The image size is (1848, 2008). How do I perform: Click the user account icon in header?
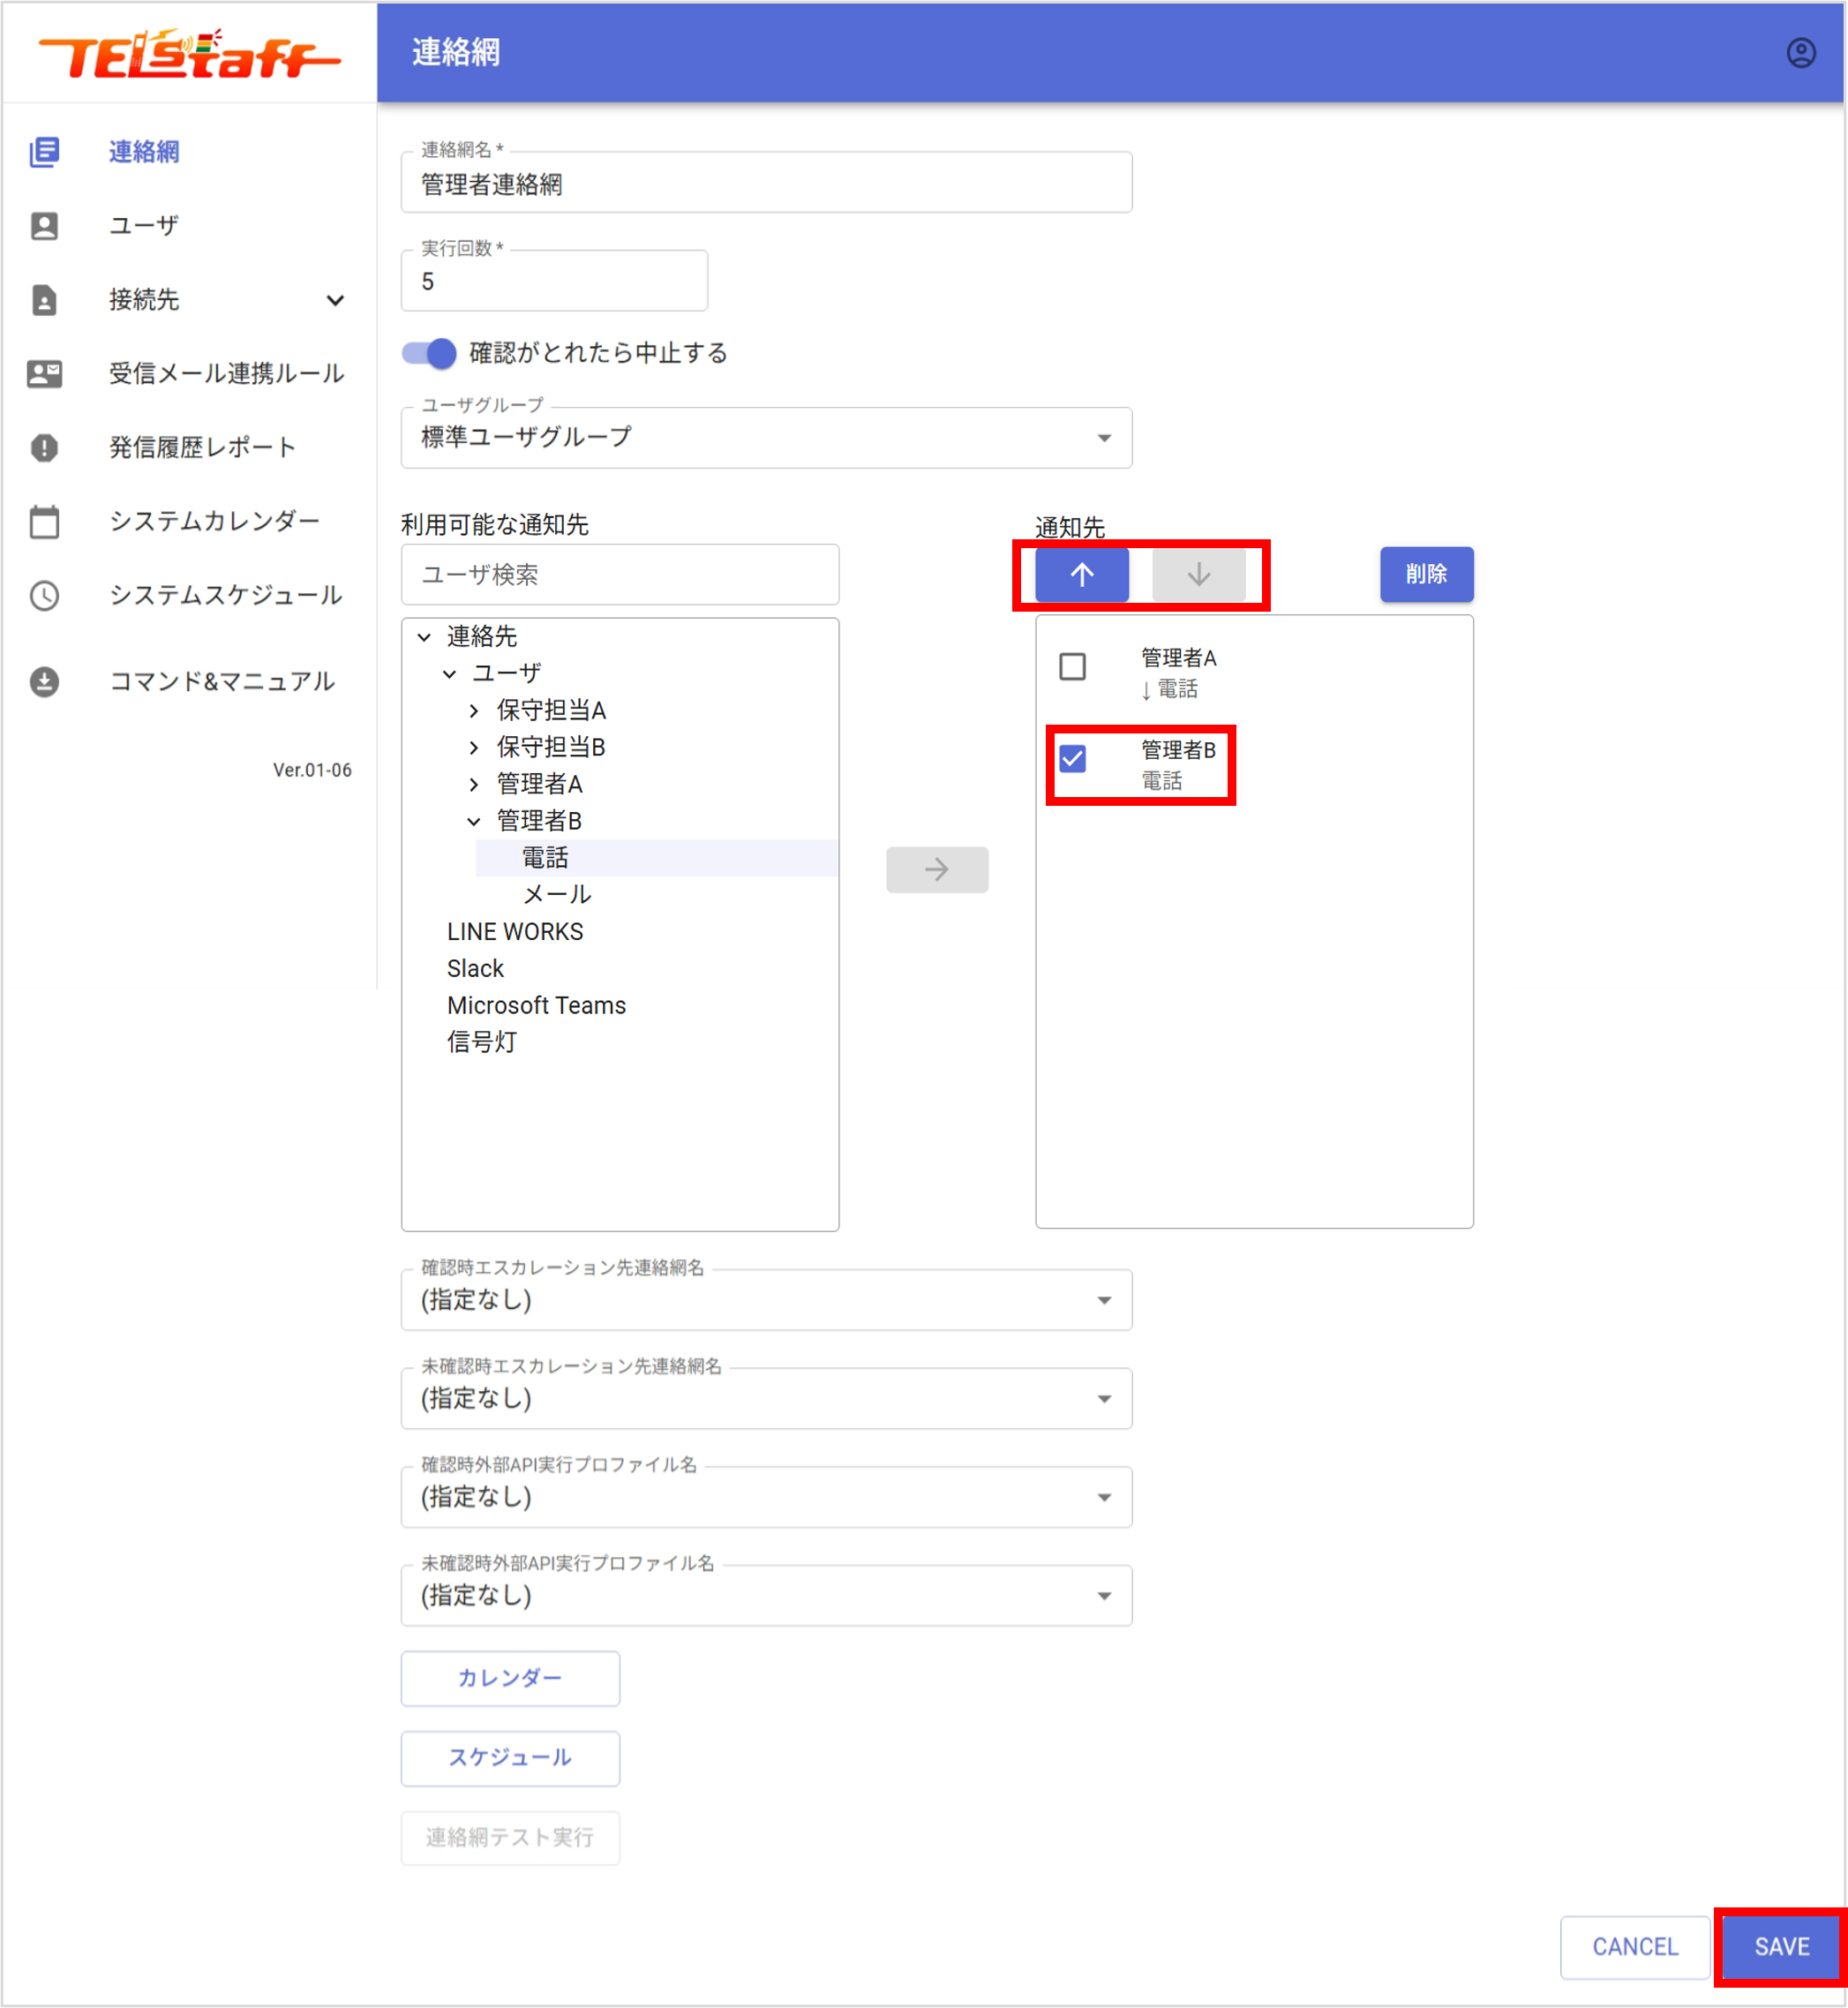(x=1800, y=53)
